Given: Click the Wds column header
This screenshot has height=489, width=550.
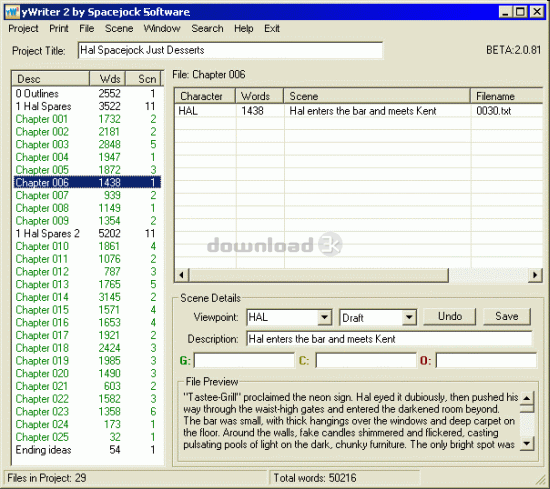Looking at the screenshot, I should [108, 79].
